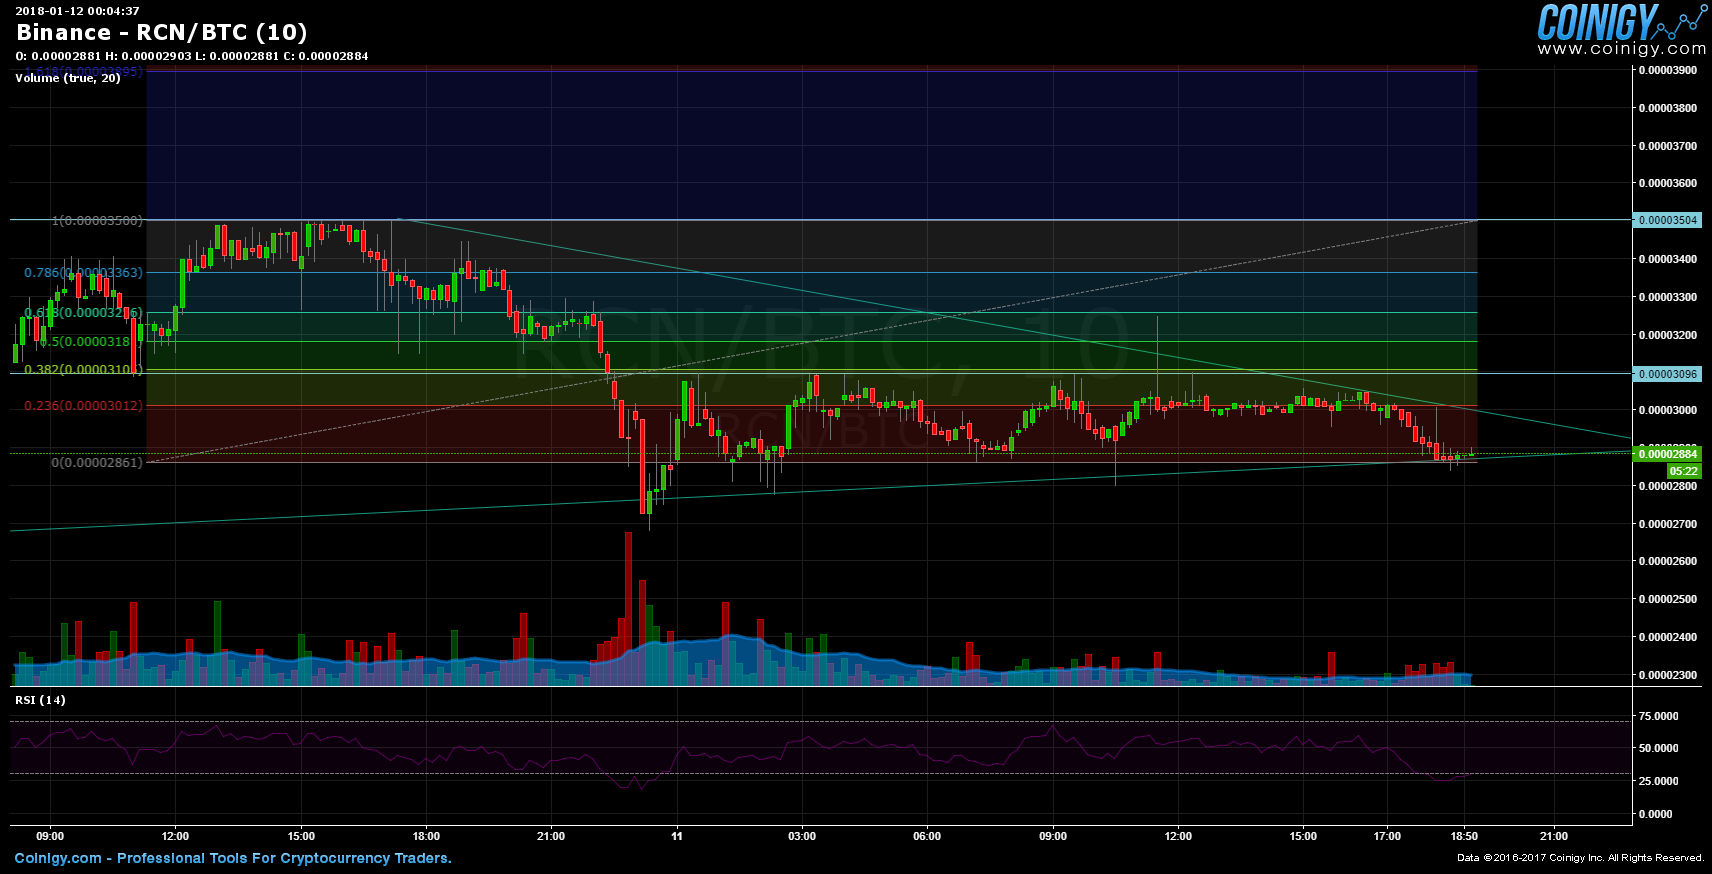Viewport: 1712px width, 874px height.
Task: Click the 06:00 time axis label
Action: [927, 836]
